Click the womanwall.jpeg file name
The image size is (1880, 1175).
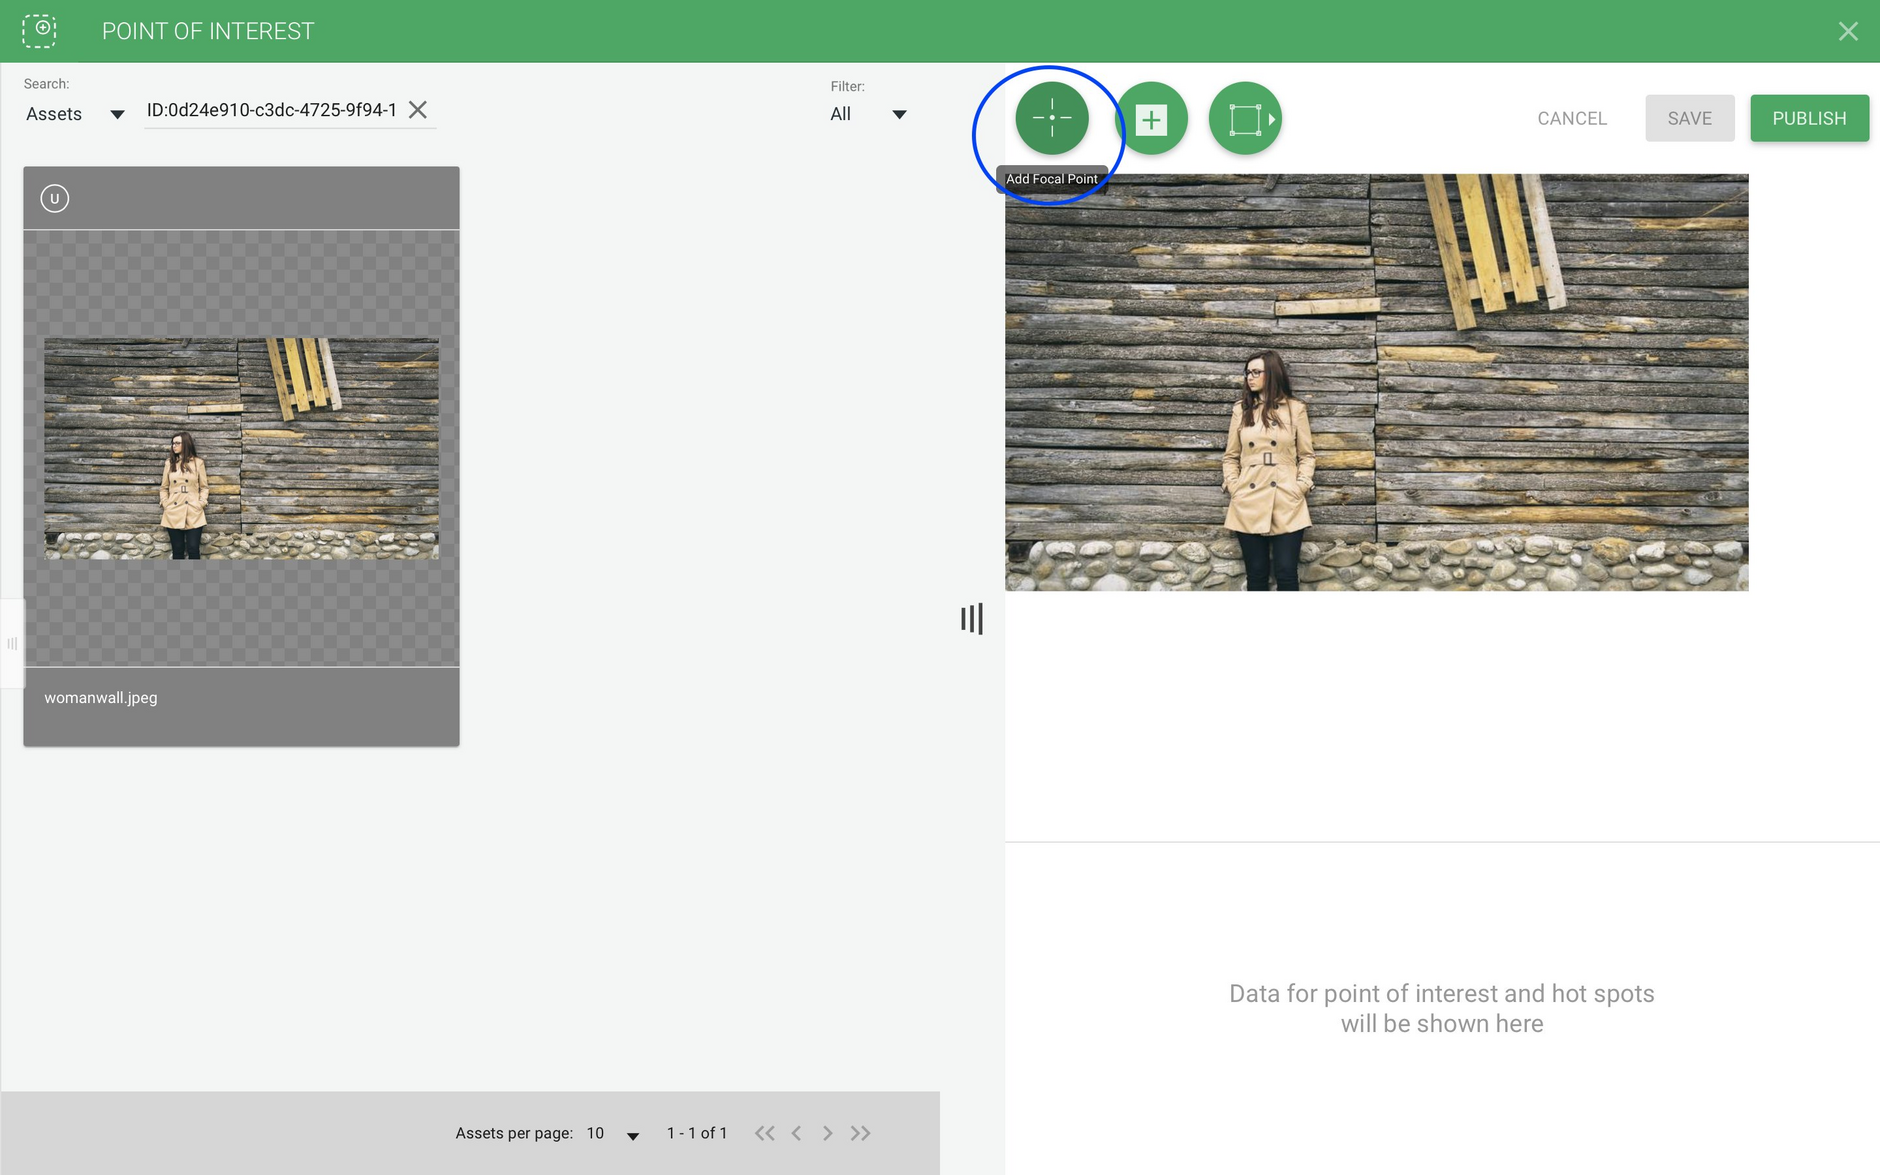tap(101, 698)
